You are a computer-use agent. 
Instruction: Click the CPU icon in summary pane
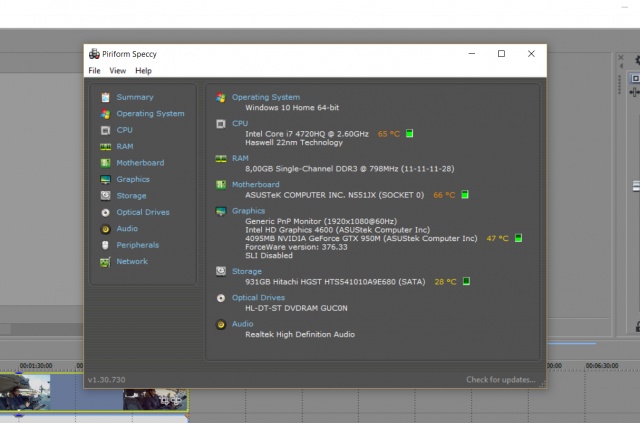(221, 124)
